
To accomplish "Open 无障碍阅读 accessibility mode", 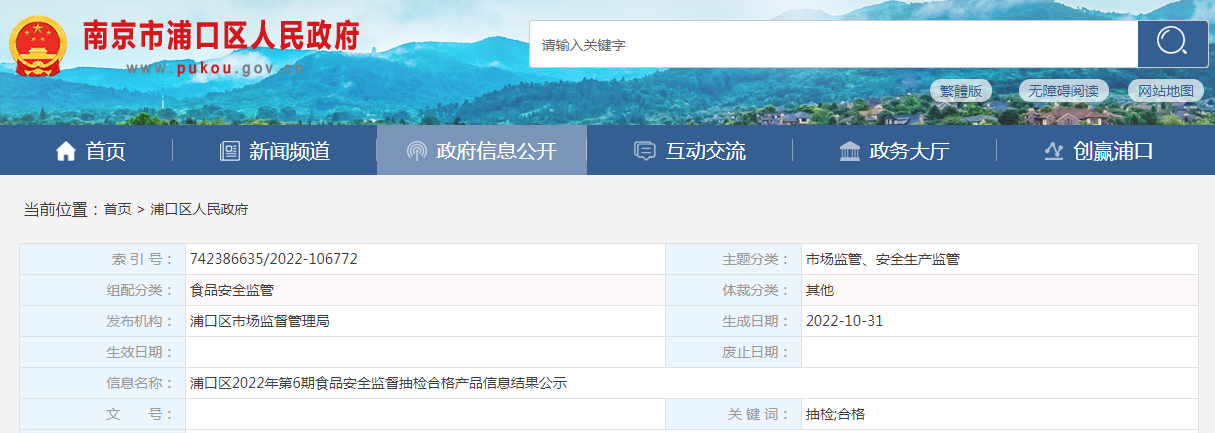I will [x=1065, y=91].
